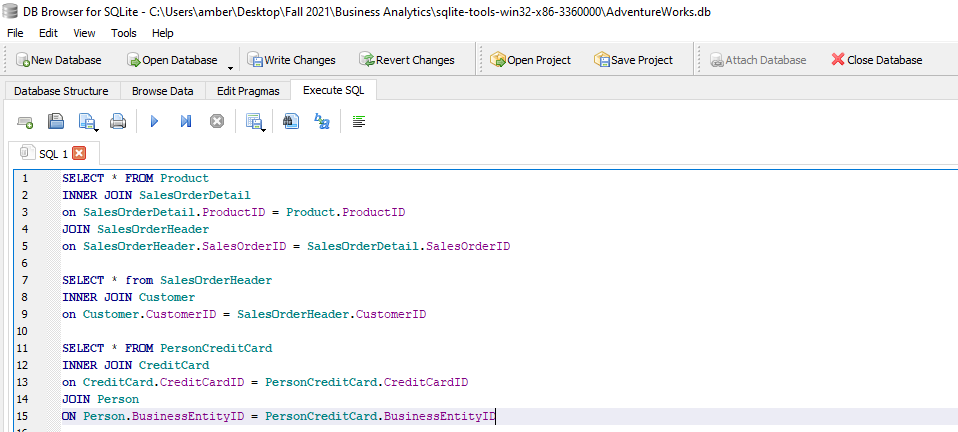Screen dimensions: 958x432
Task: Select the SQL 1 editor tab
Action: [53, 153]
